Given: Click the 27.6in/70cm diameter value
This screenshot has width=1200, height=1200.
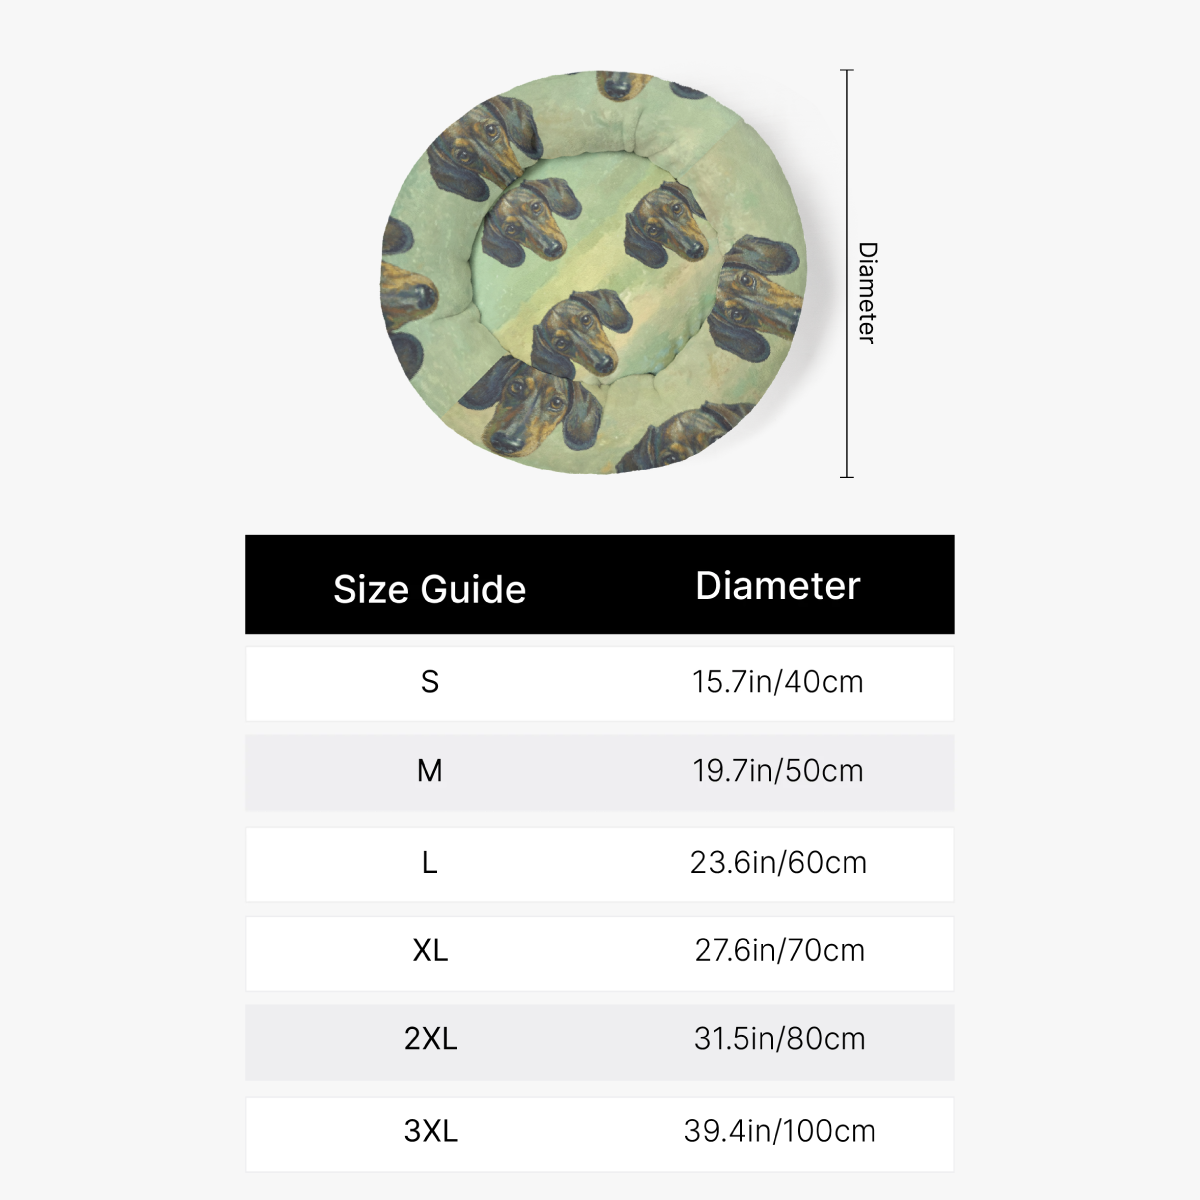Looking at the screenshot, I should click(779, 950).
